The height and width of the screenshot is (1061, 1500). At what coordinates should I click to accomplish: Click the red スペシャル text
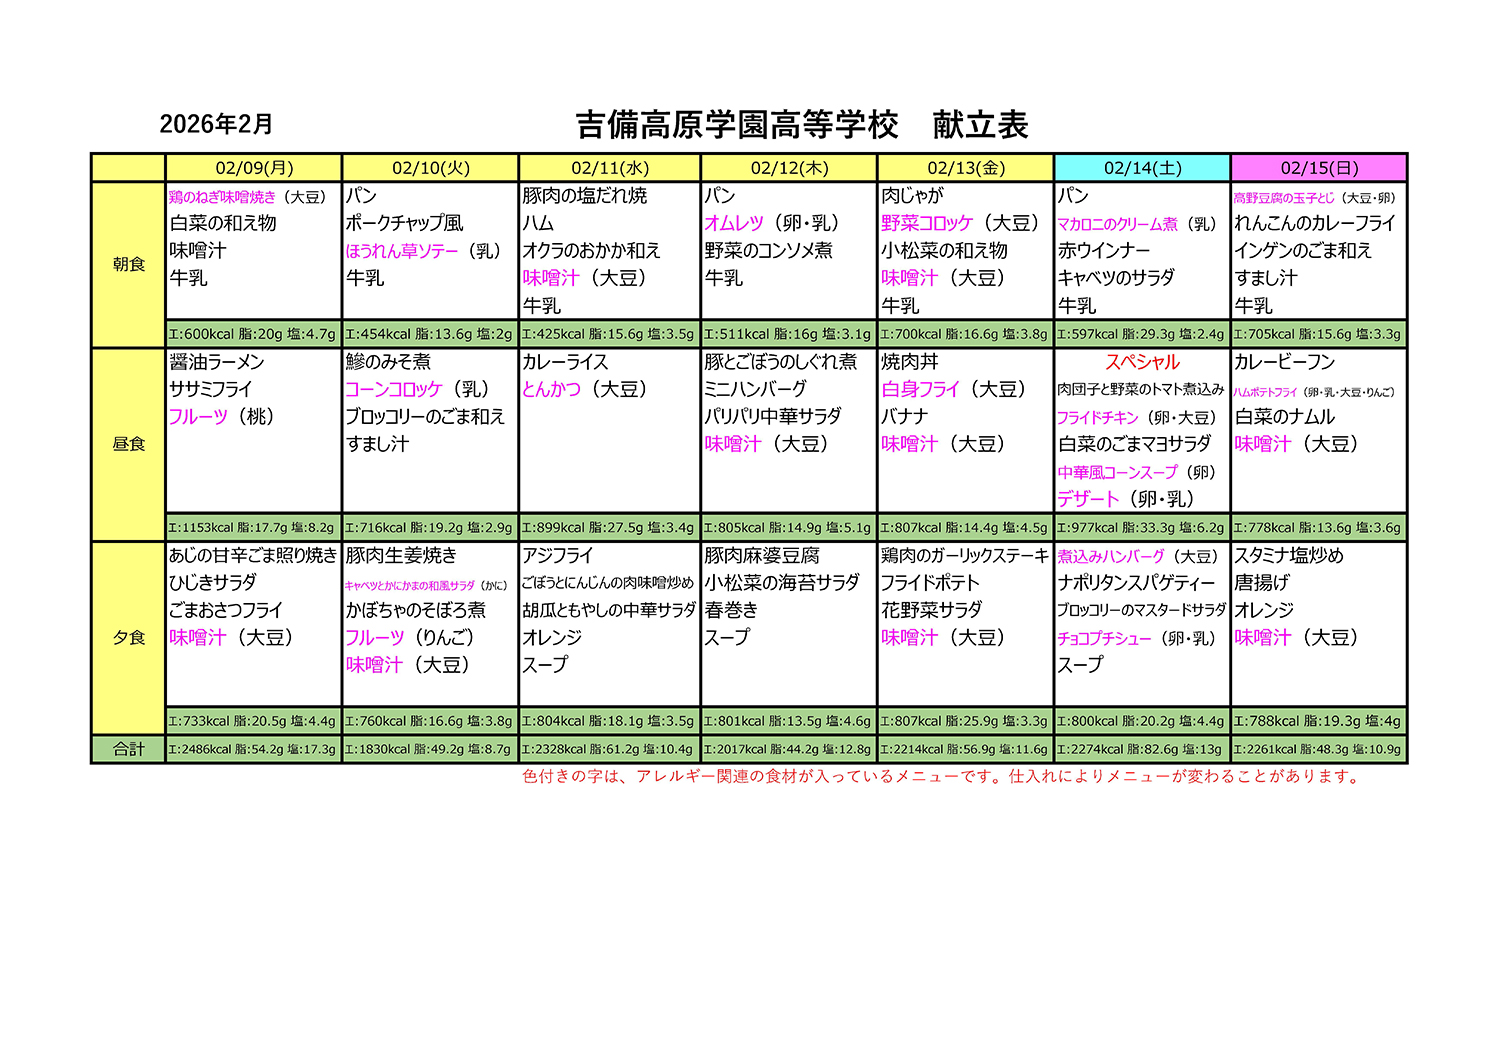click(x=1142, y=362)
